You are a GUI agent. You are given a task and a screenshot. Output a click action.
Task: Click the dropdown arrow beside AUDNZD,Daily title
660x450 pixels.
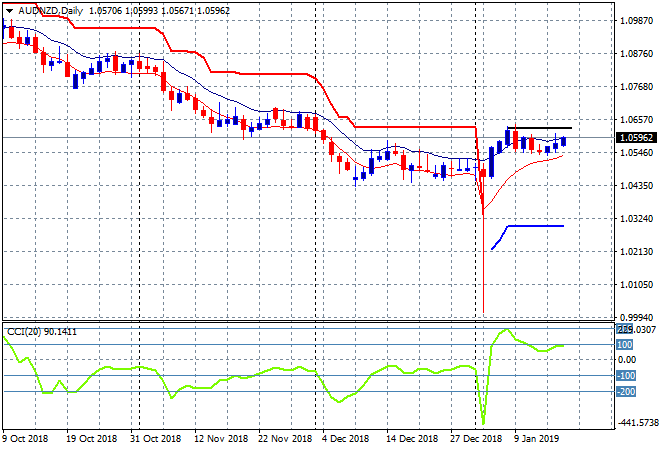pos(9,9)
